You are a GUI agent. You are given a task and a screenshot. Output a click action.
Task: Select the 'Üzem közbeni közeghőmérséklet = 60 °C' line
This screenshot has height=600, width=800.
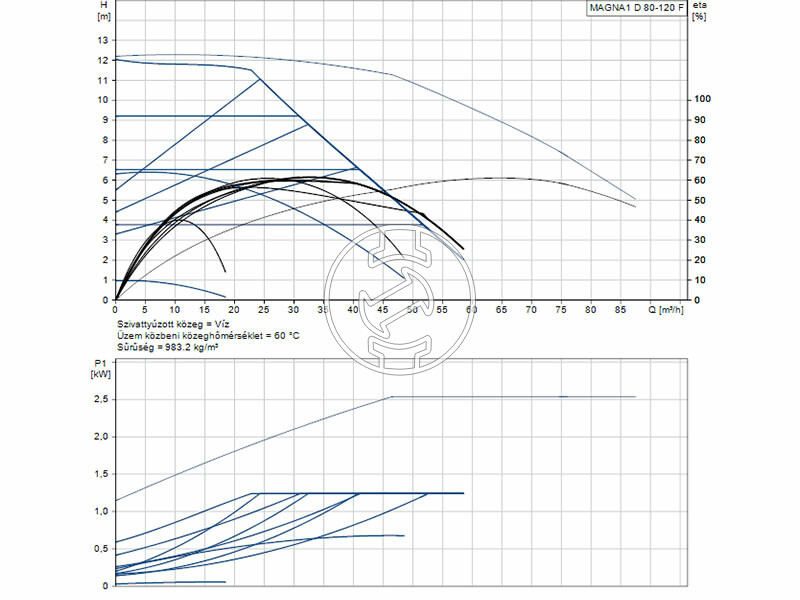[x=208, y=336]
